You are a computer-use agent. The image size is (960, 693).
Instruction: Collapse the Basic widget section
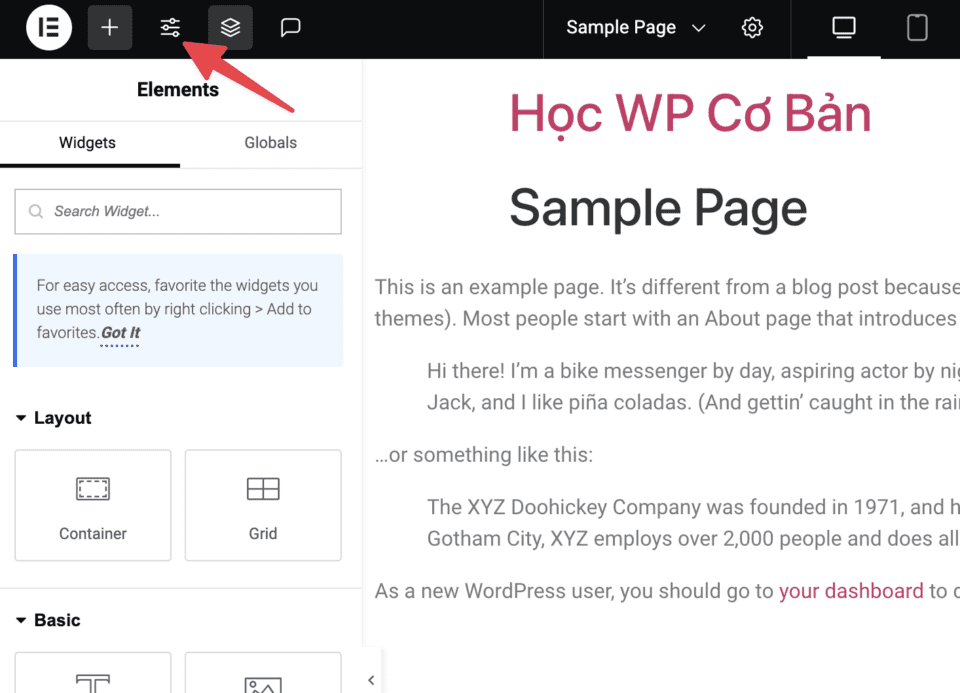pos(48,620)
